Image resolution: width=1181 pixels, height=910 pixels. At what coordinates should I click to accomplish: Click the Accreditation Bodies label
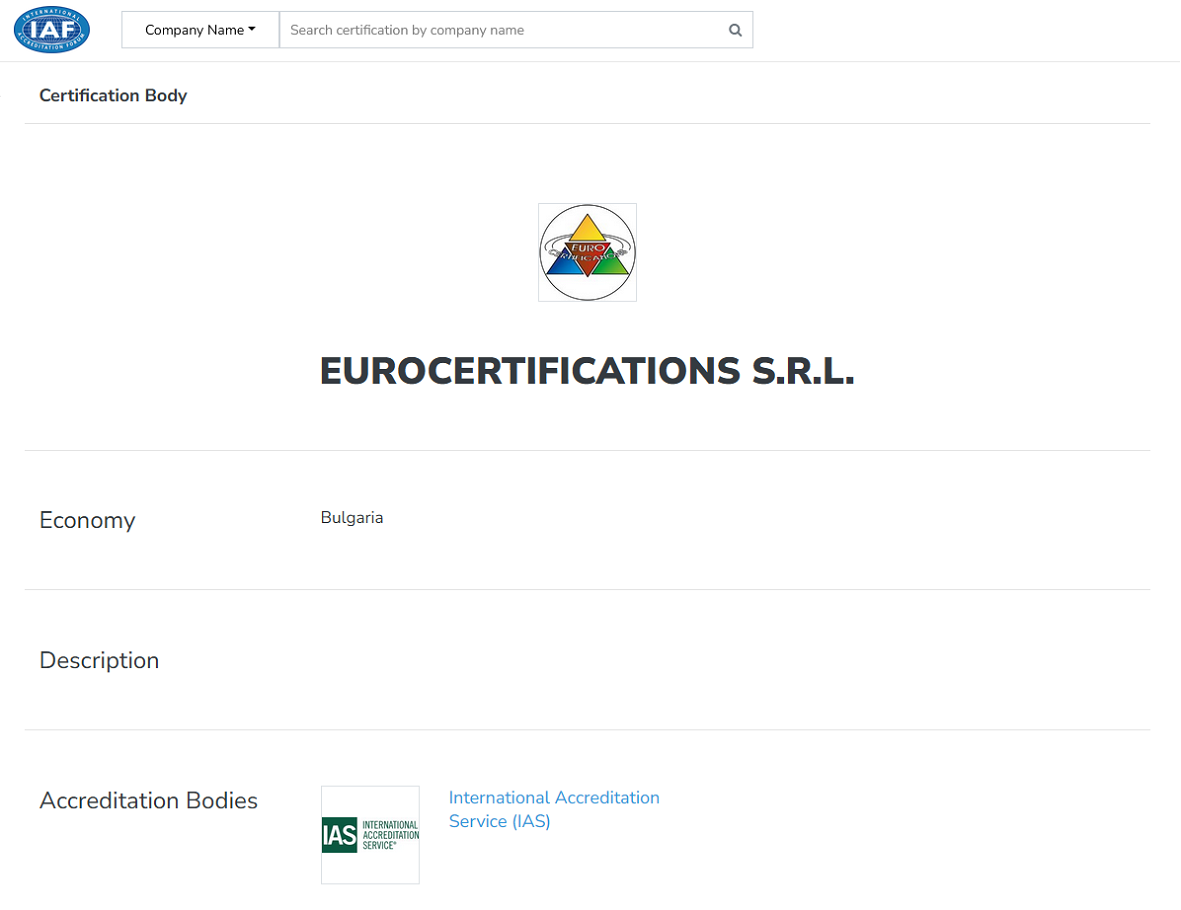(148, 800)
